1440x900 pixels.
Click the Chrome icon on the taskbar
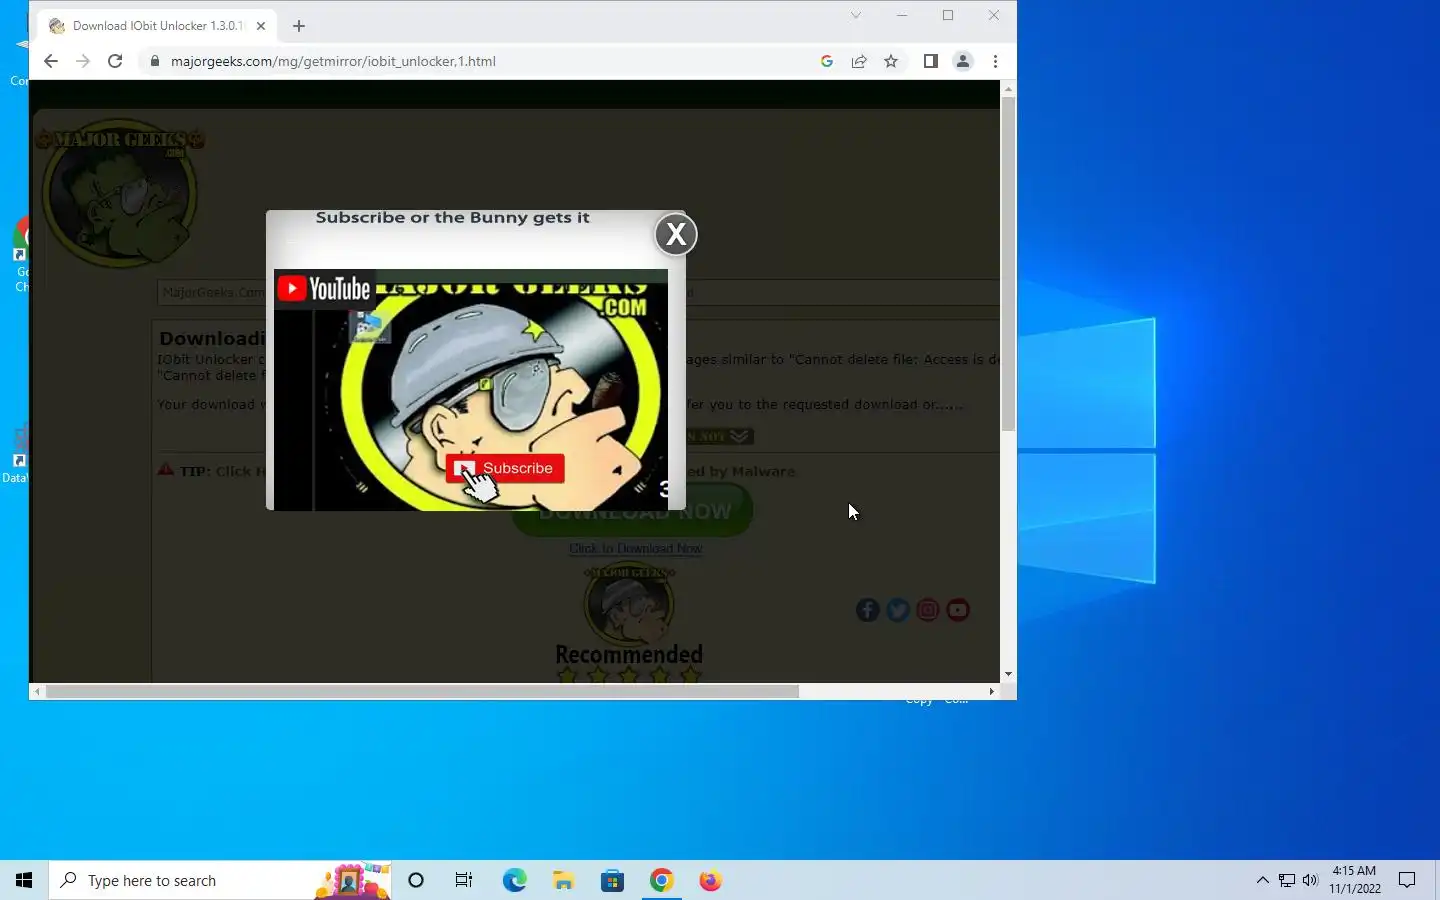click(661, 880)
